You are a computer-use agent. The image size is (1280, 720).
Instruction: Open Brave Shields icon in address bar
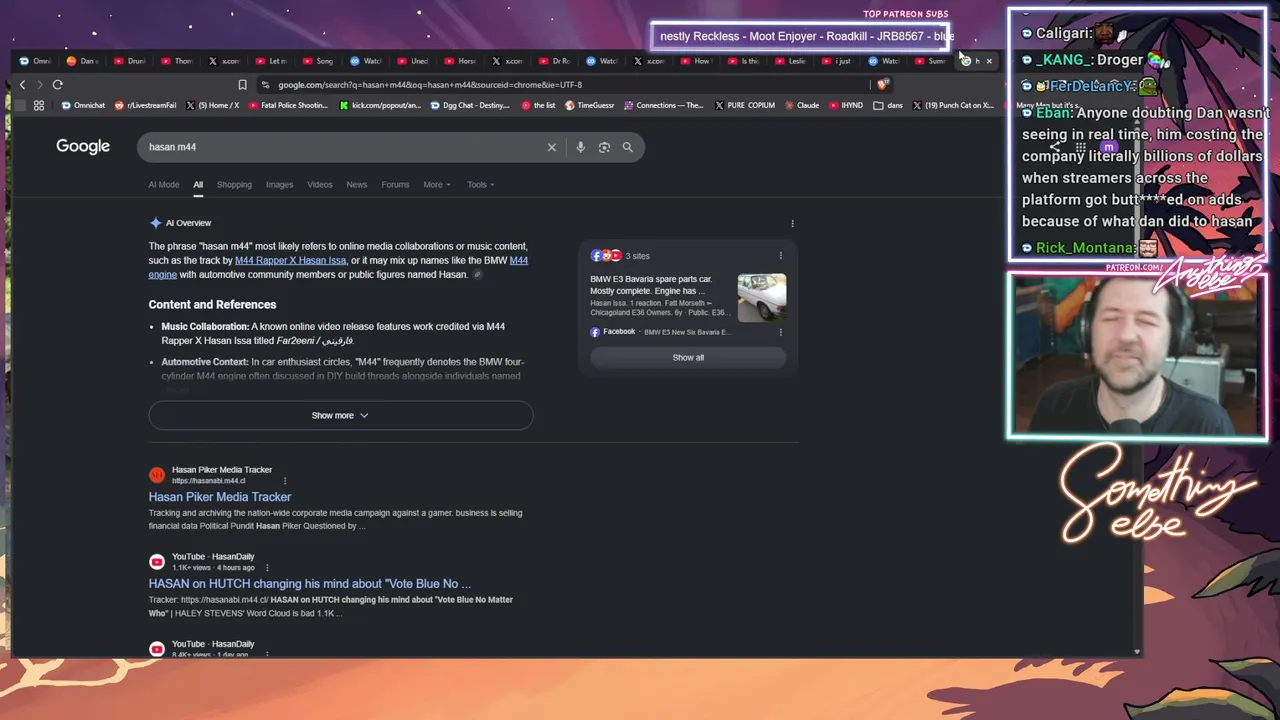(x=881, y=85)
